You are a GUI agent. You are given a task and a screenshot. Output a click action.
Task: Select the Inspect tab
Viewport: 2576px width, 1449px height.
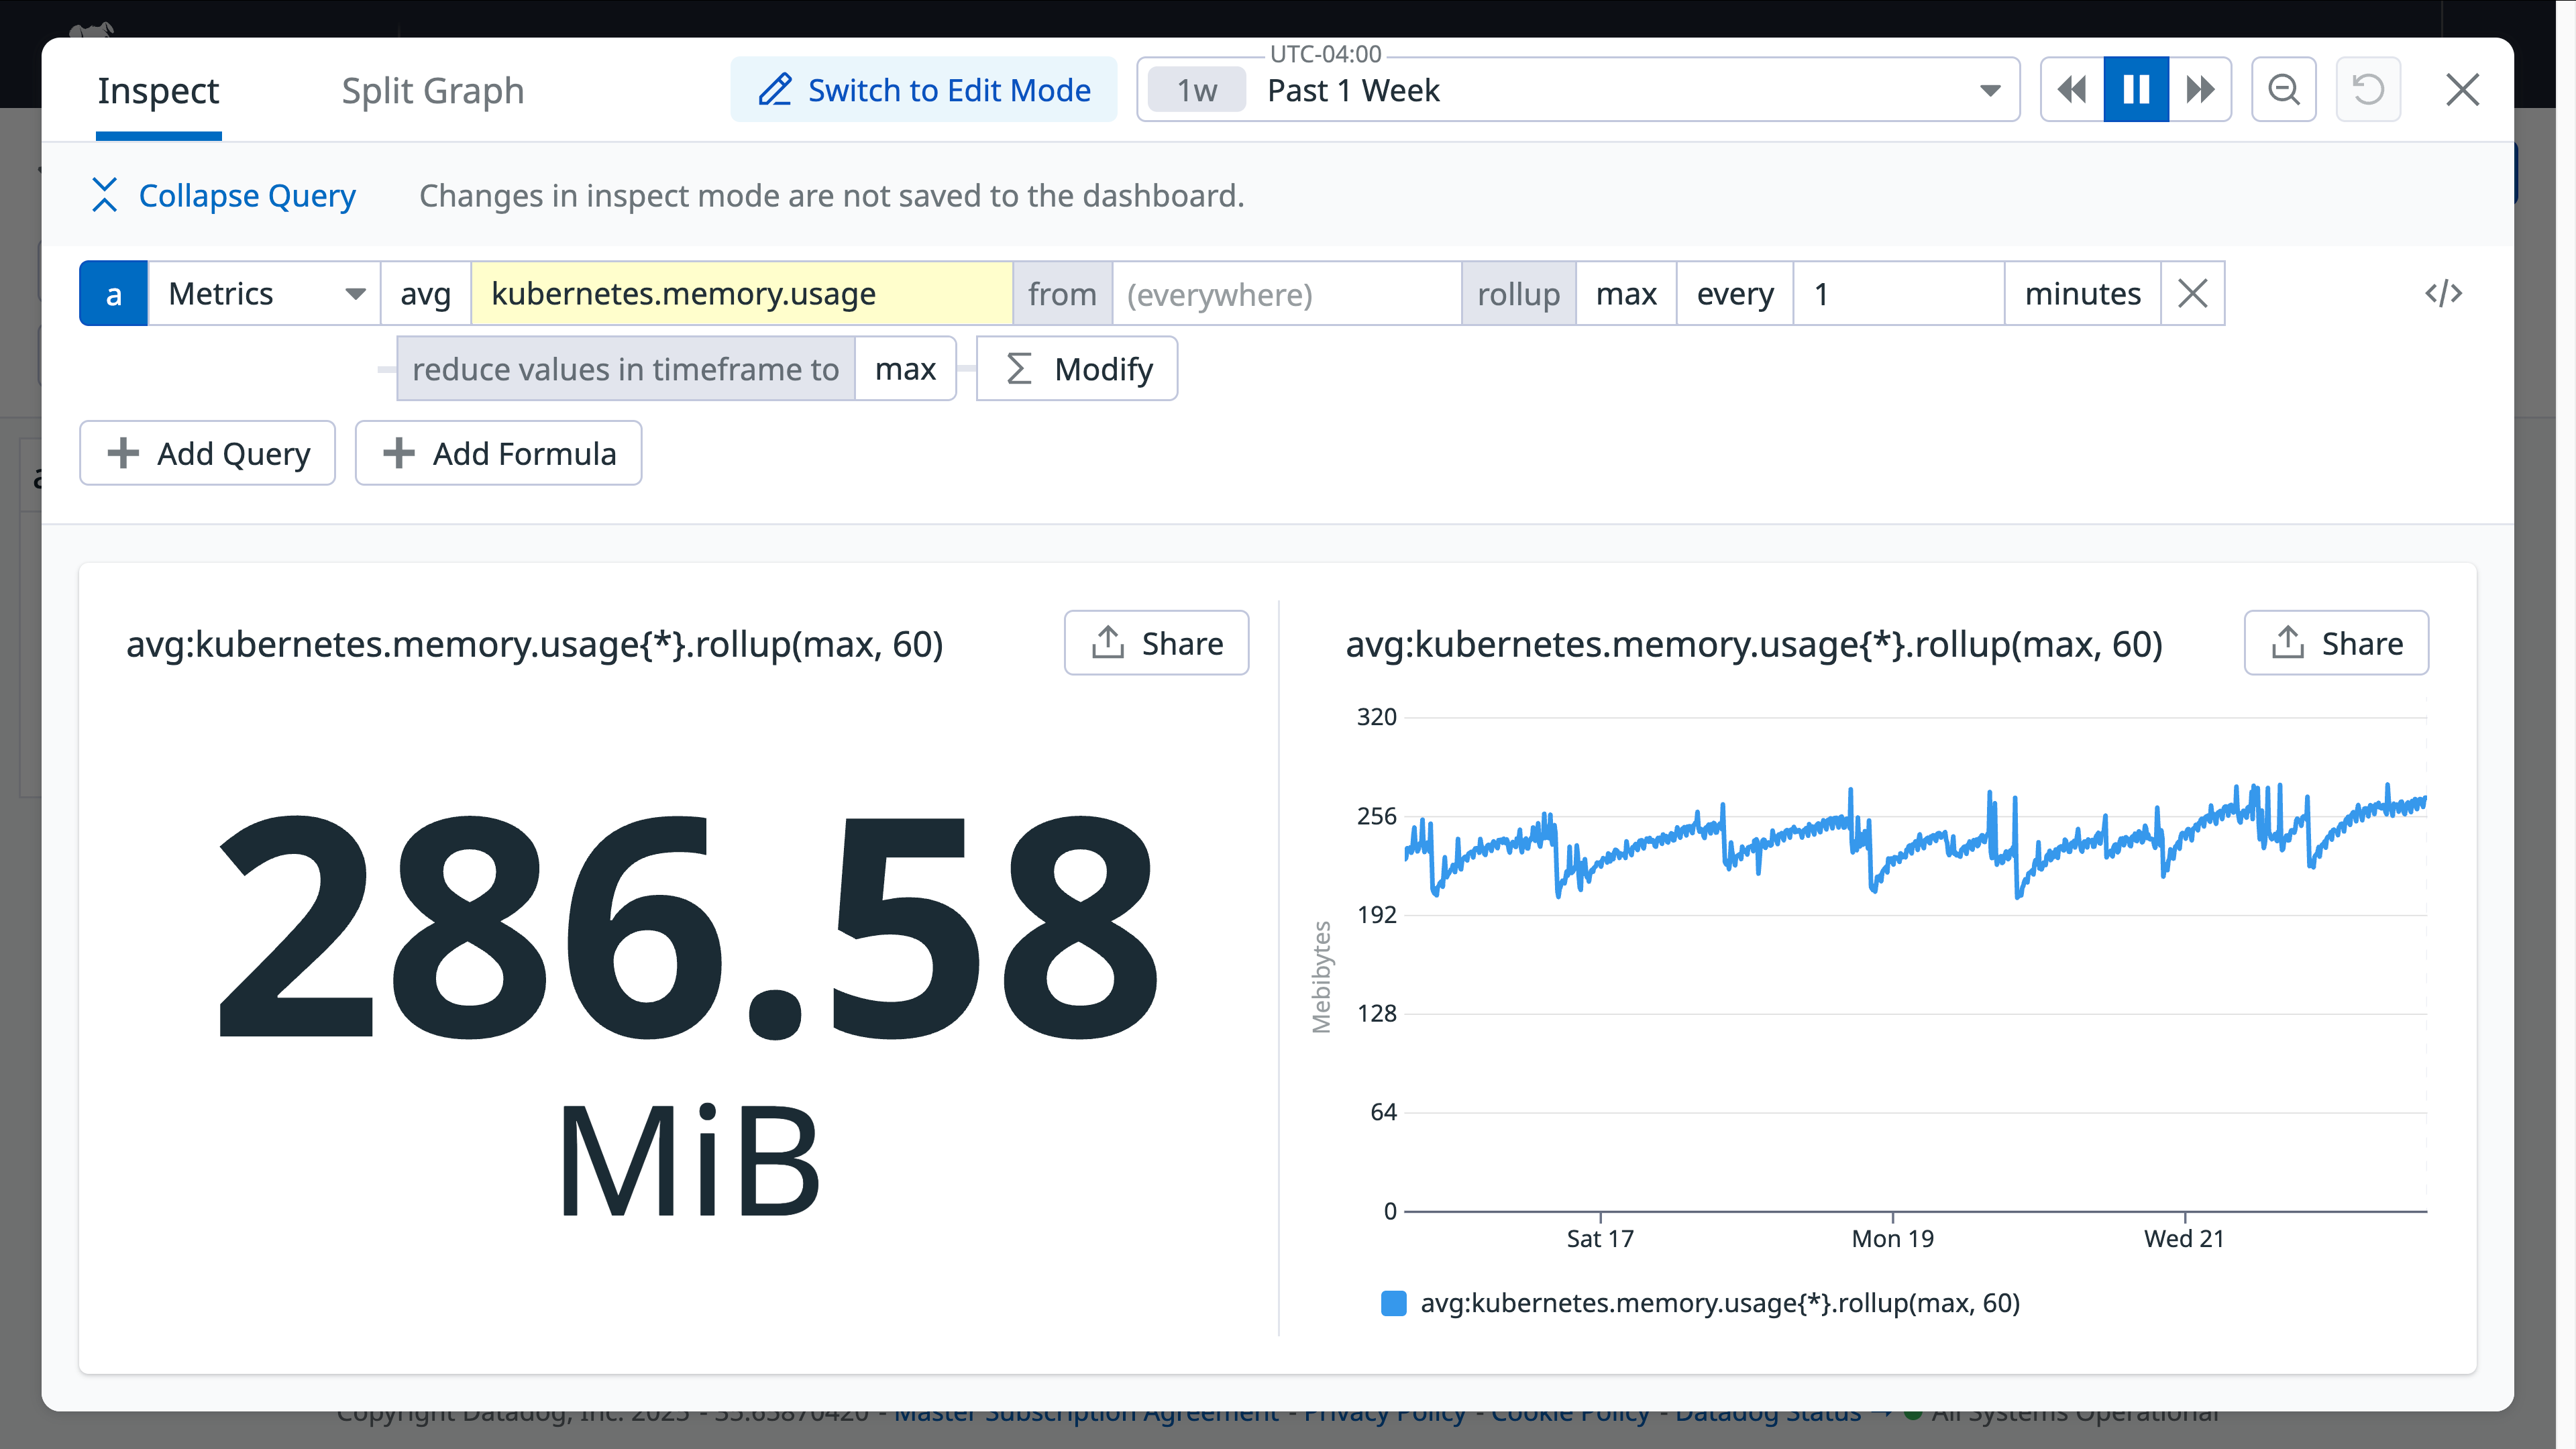[158, 91]
